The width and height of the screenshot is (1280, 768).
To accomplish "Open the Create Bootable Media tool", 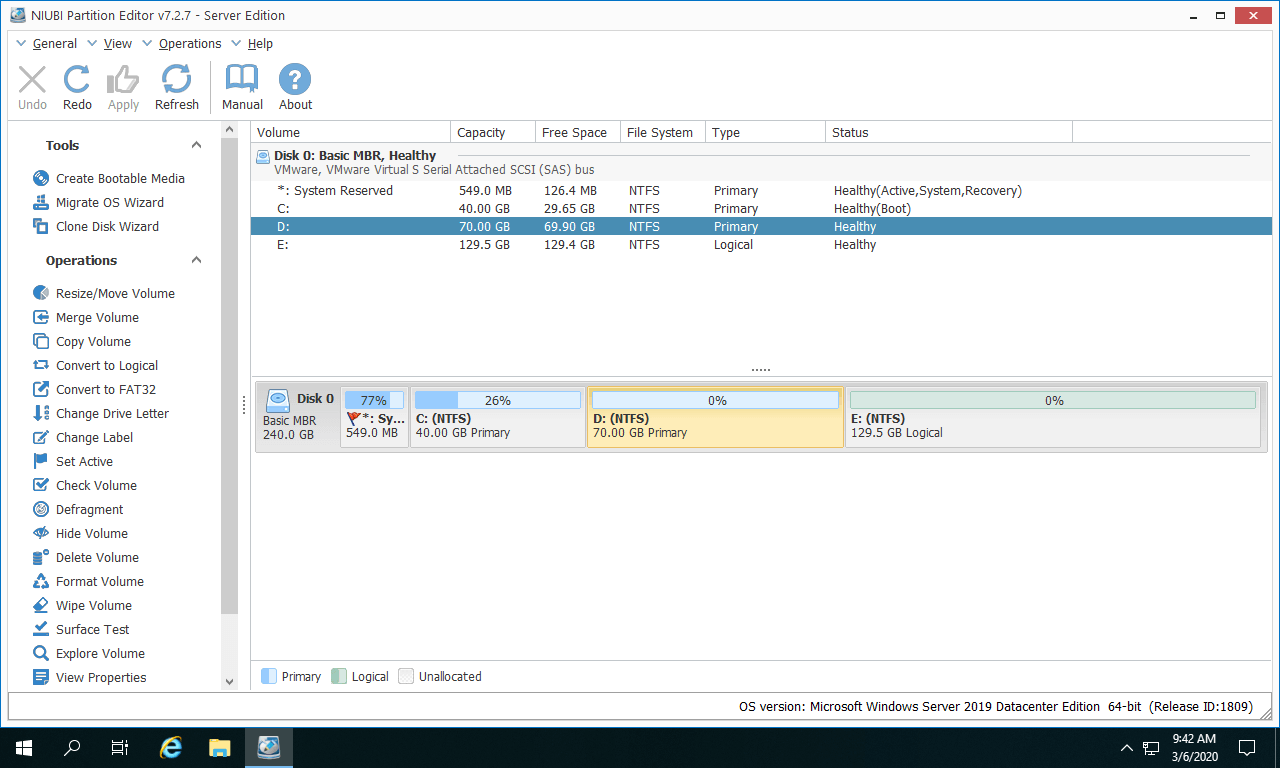I will [x=120, y=178].
